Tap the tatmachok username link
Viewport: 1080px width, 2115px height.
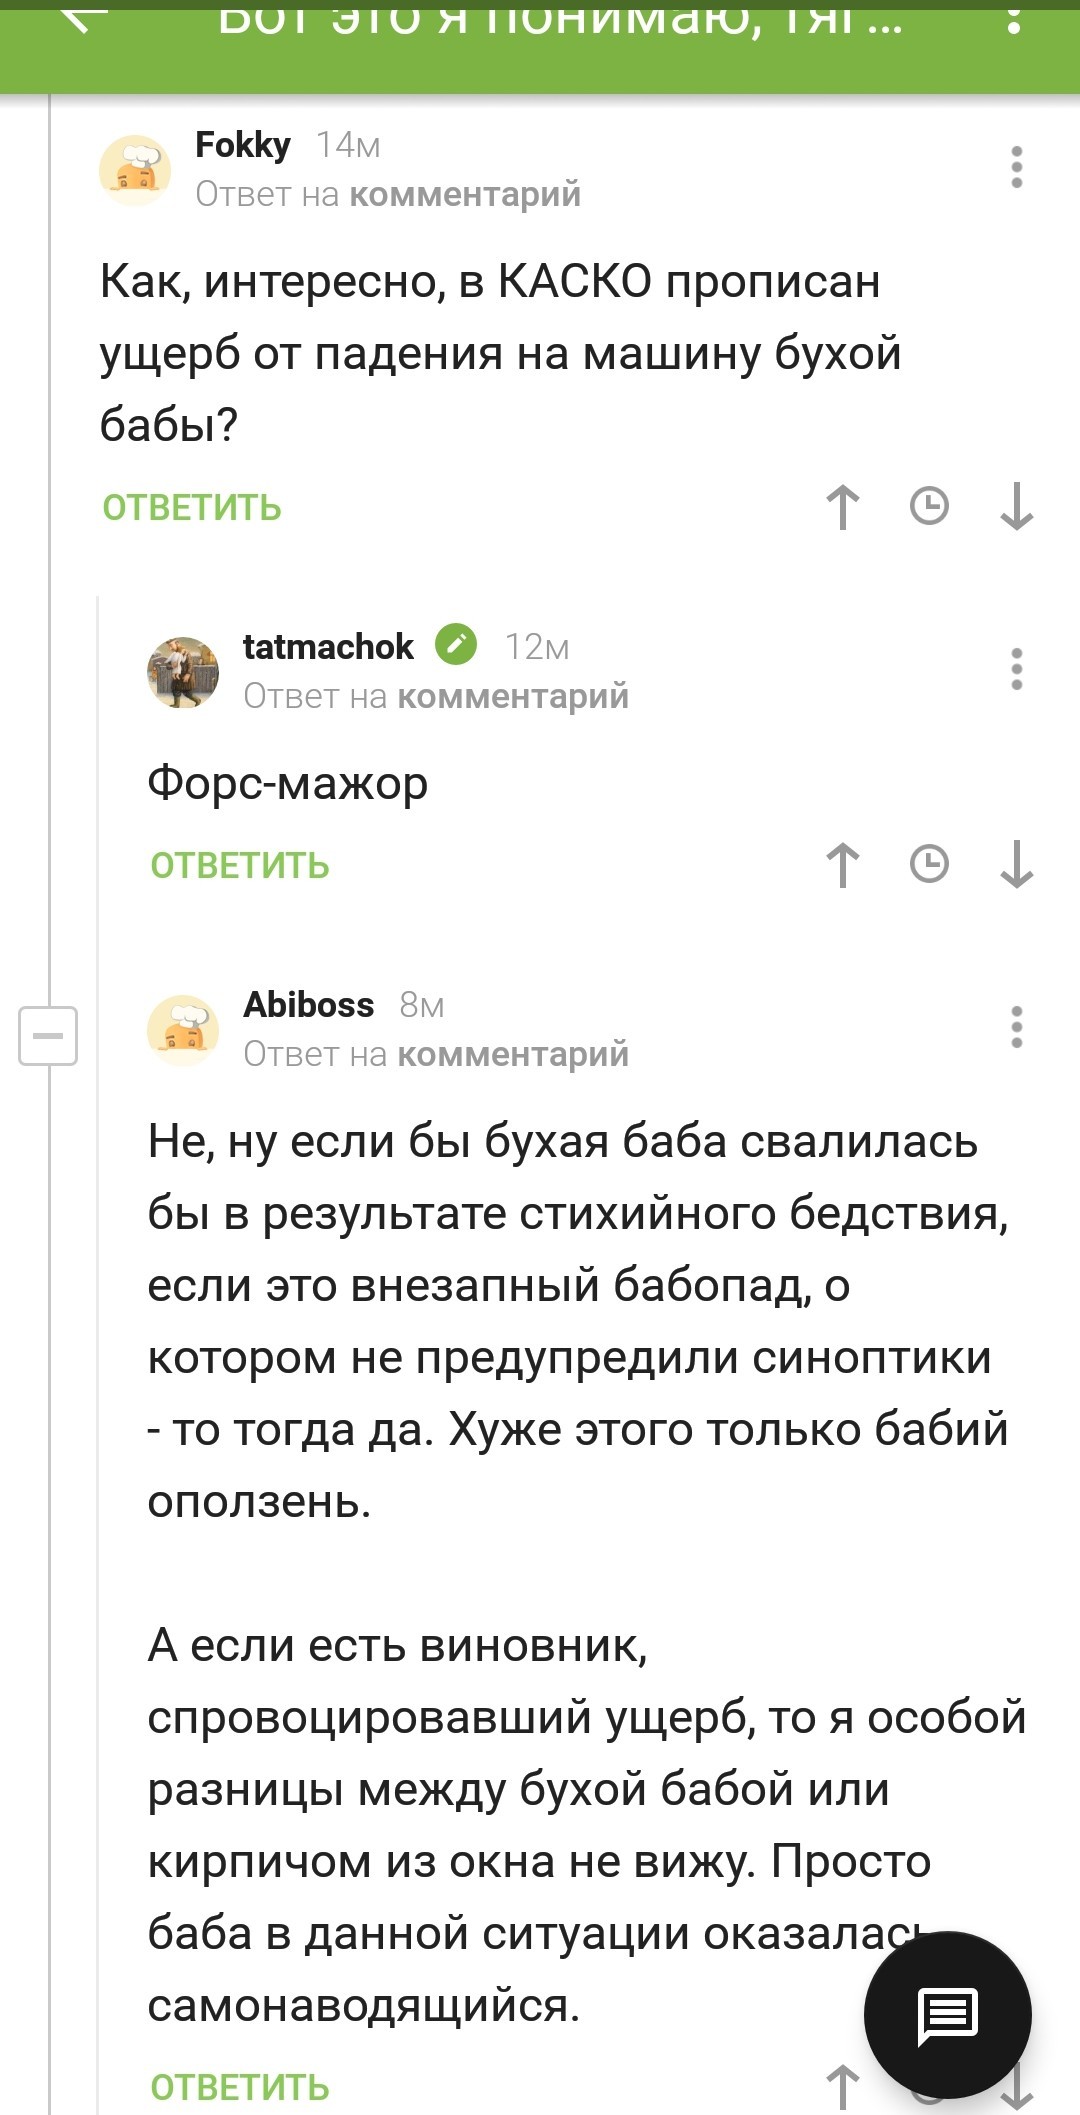328,647
